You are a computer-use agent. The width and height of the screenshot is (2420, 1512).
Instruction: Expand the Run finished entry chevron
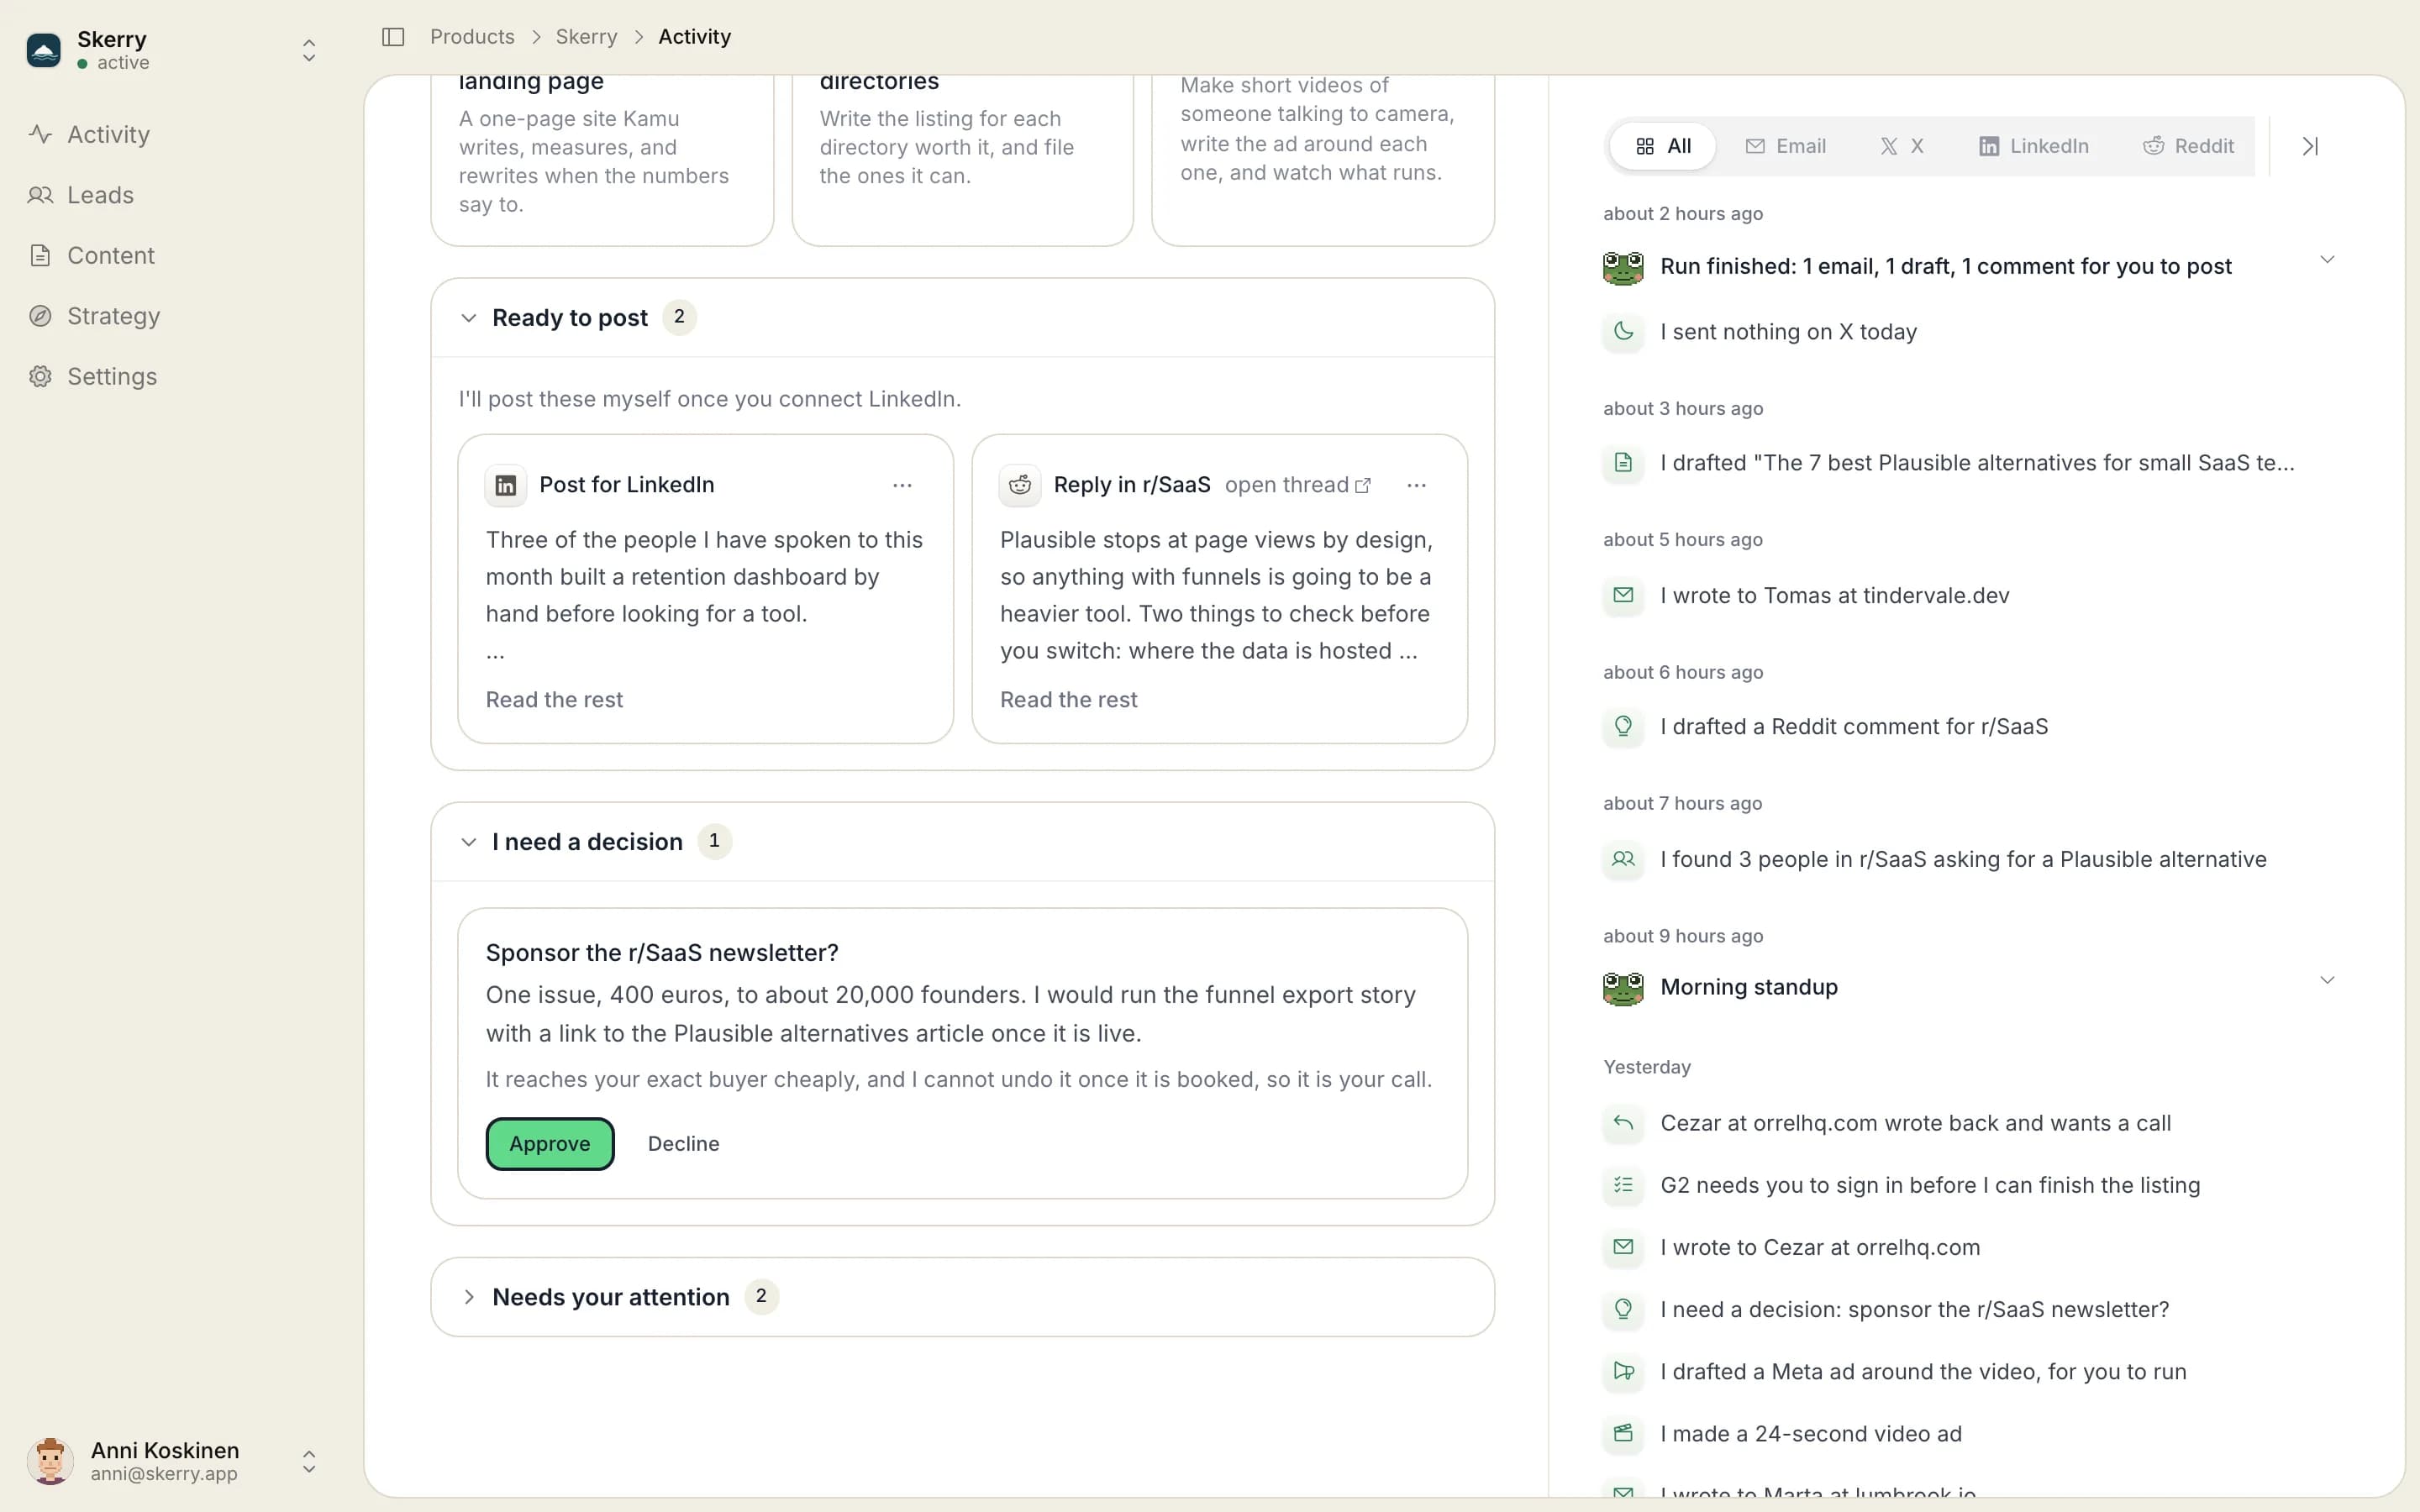(x=2327, y=260)
